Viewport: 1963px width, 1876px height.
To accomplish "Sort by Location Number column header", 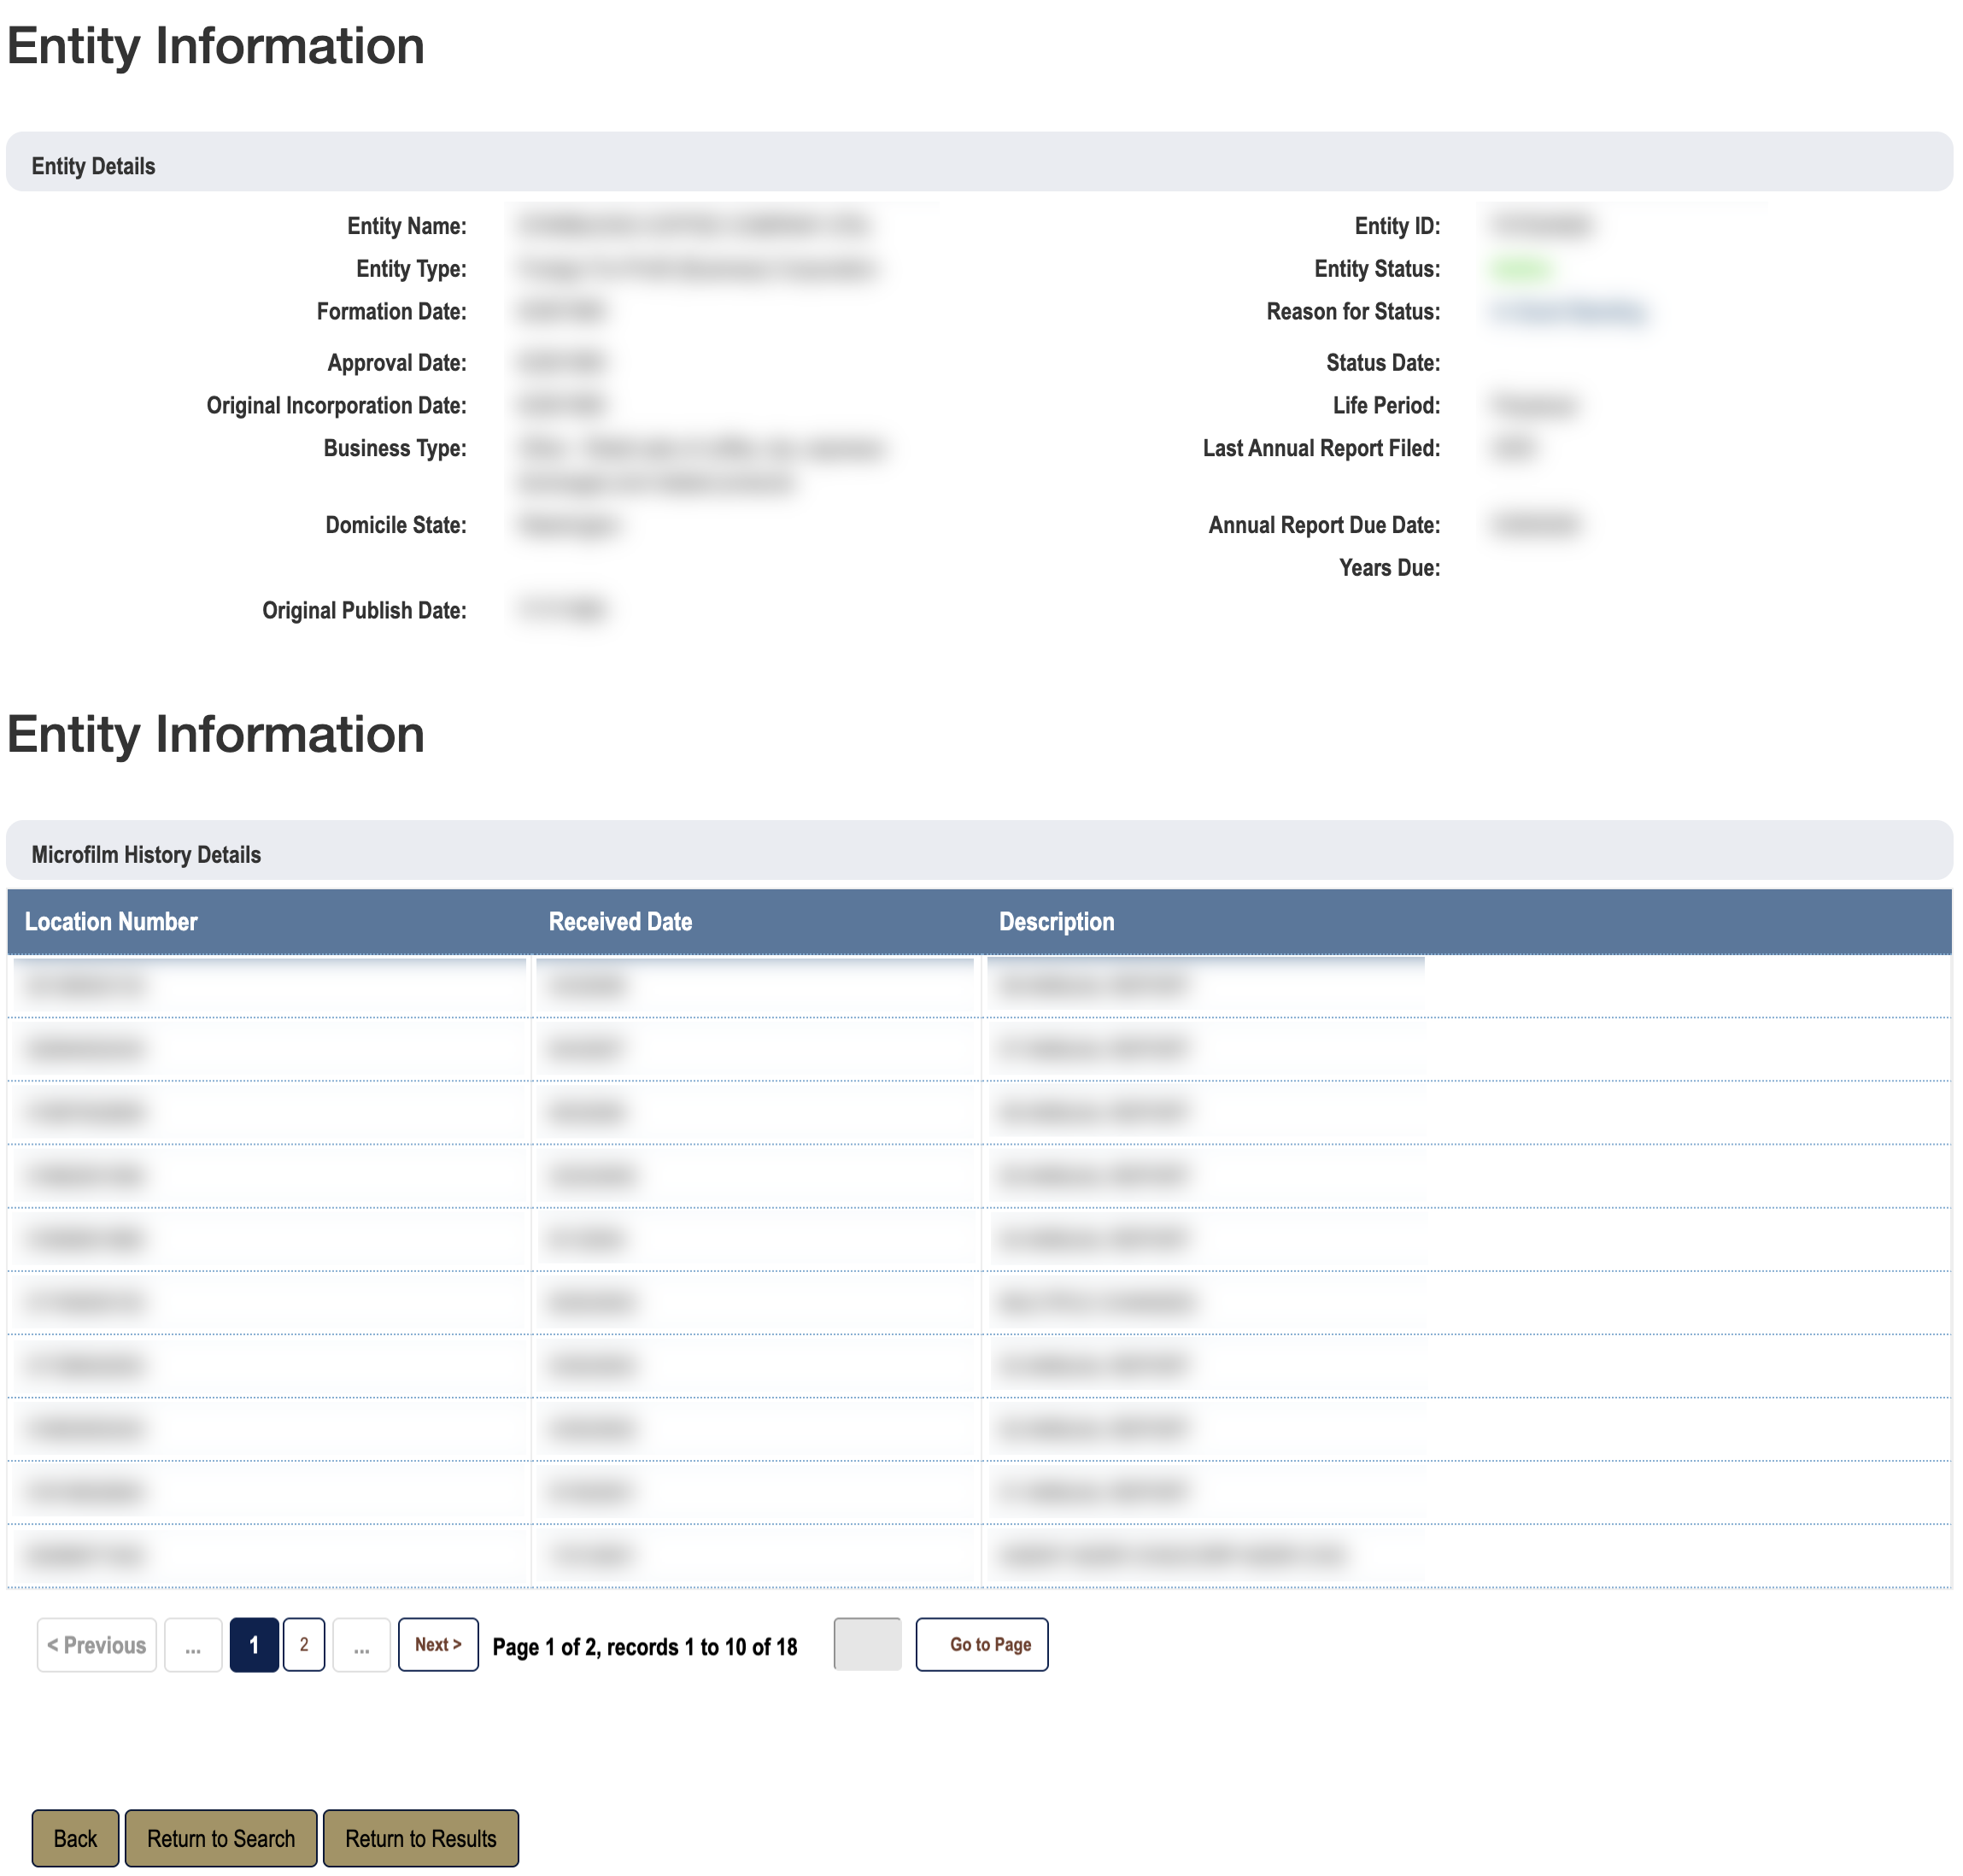I will point(111,921).
